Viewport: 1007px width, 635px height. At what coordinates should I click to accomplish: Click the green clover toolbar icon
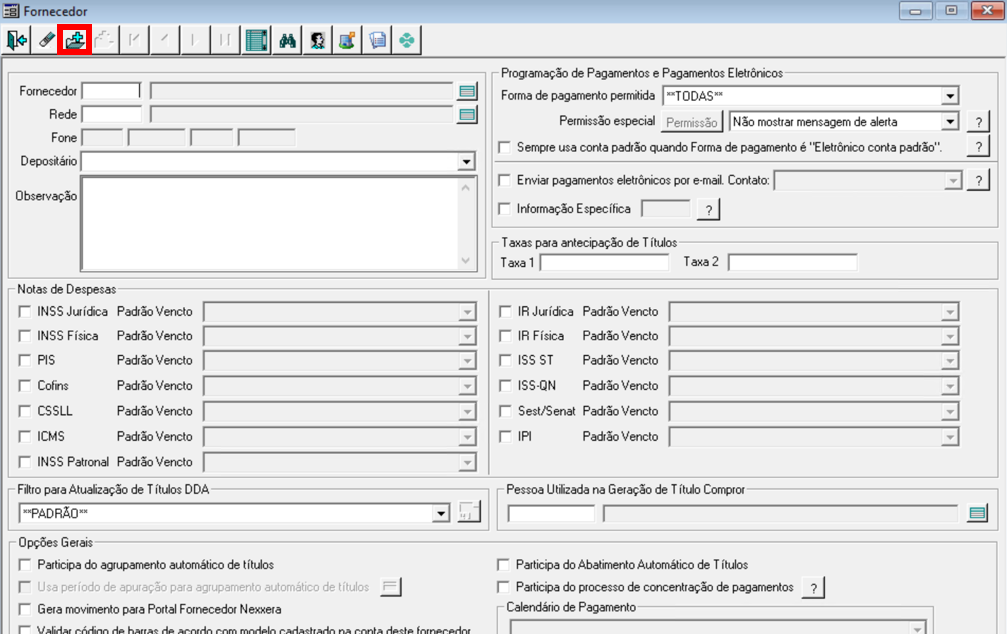407,40
